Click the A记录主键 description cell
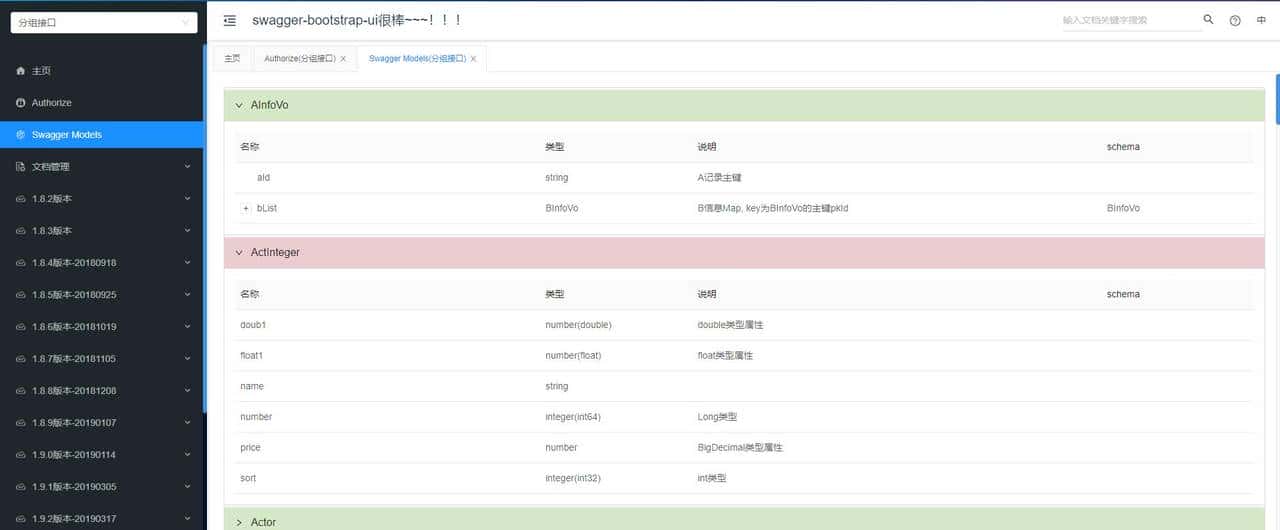 coord(720,178)
